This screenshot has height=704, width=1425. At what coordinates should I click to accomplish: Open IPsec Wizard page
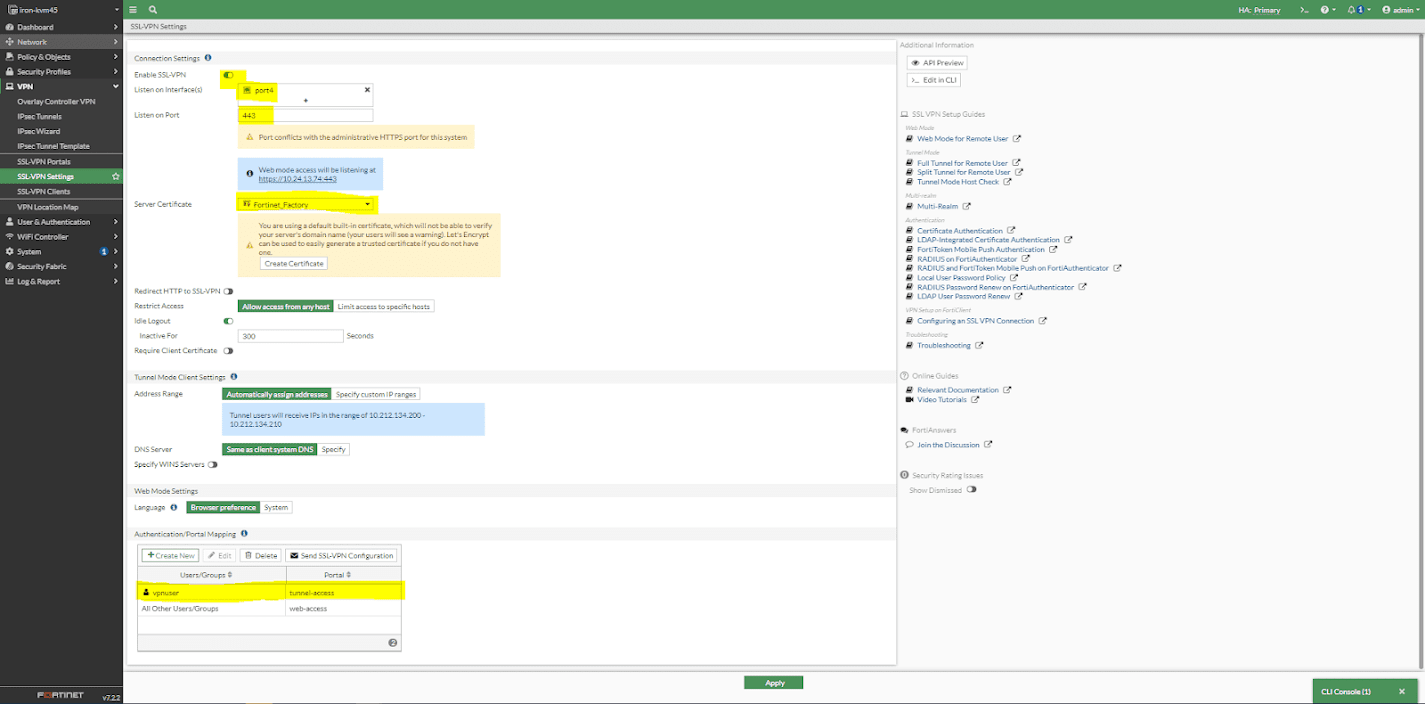(x=38, y=132)
